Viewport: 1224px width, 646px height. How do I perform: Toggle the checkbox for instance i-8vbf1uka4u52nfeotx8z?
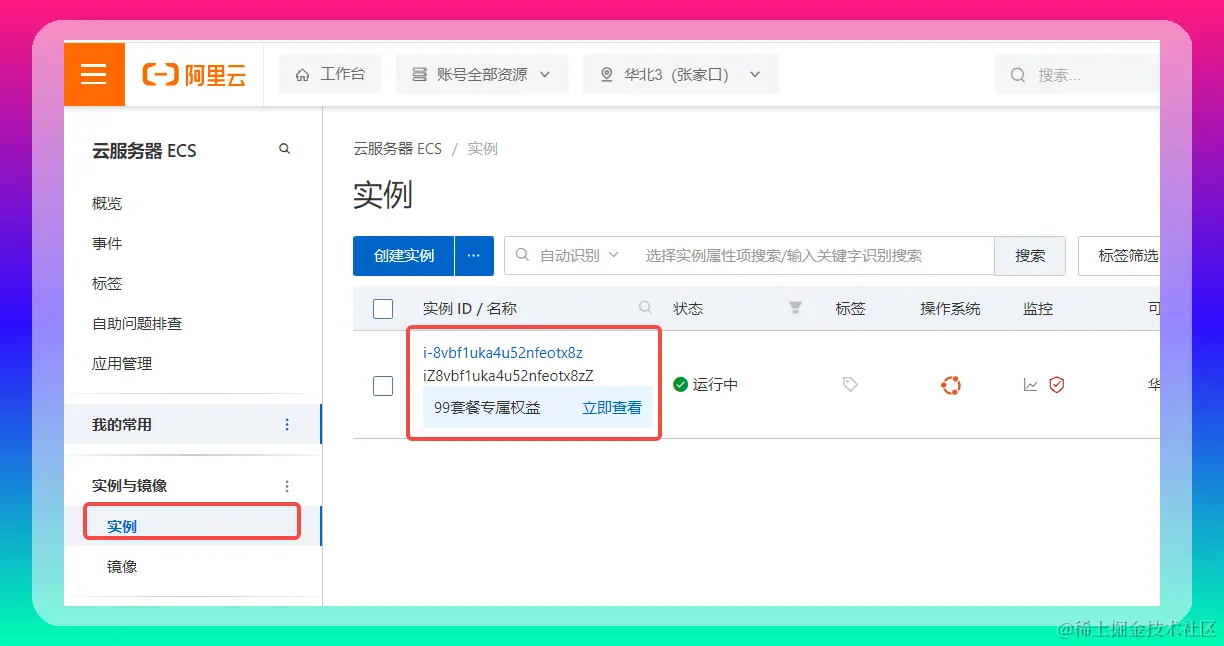(383, 385)
